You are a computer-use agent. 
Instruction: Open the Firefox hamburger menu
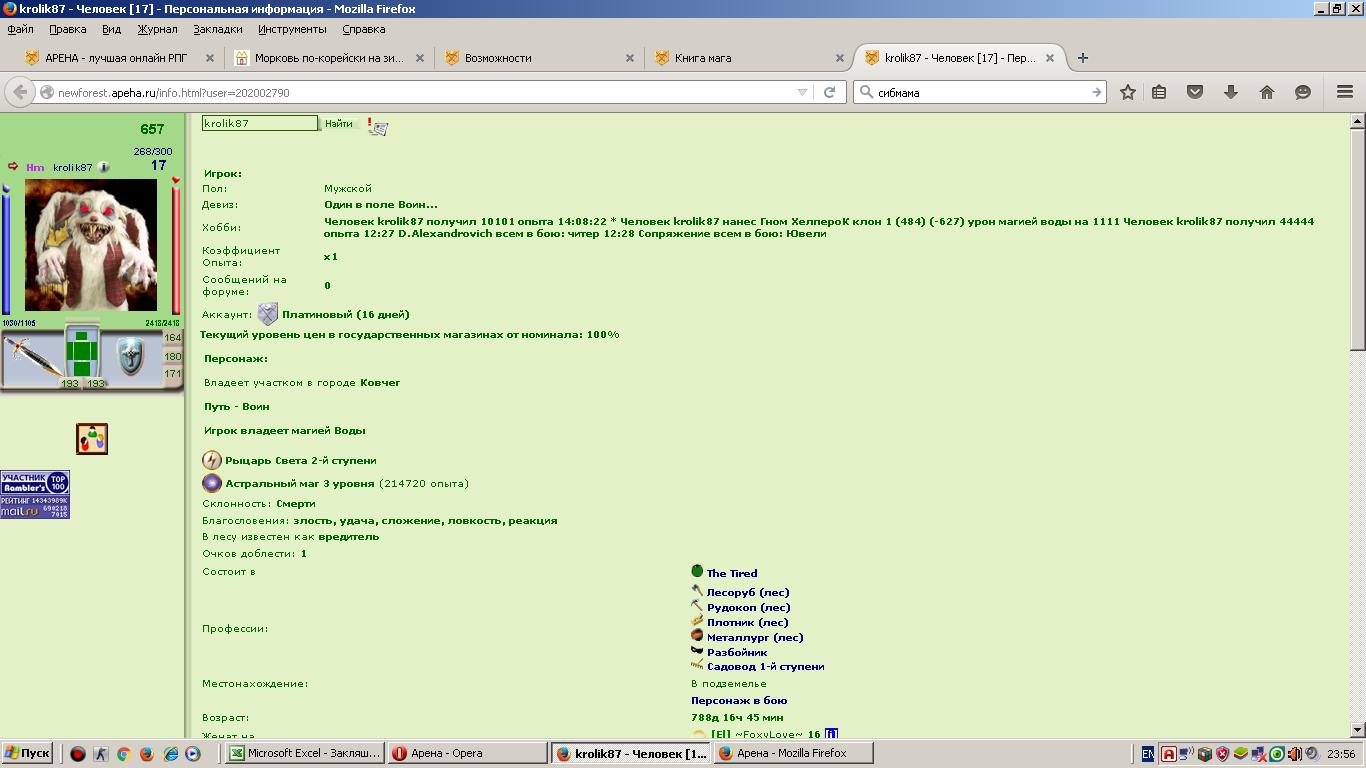click(1345, 92)
